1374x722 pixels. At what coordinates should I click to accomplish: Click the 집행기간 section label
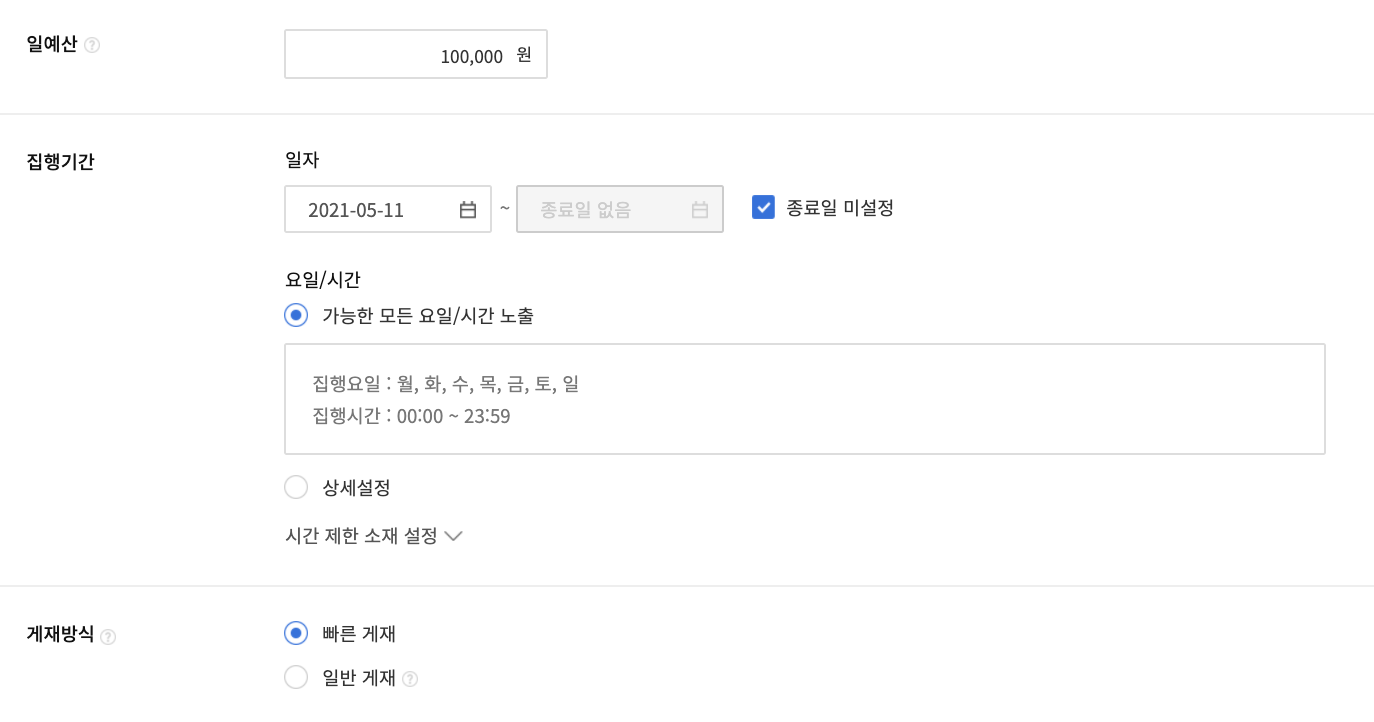60,161
